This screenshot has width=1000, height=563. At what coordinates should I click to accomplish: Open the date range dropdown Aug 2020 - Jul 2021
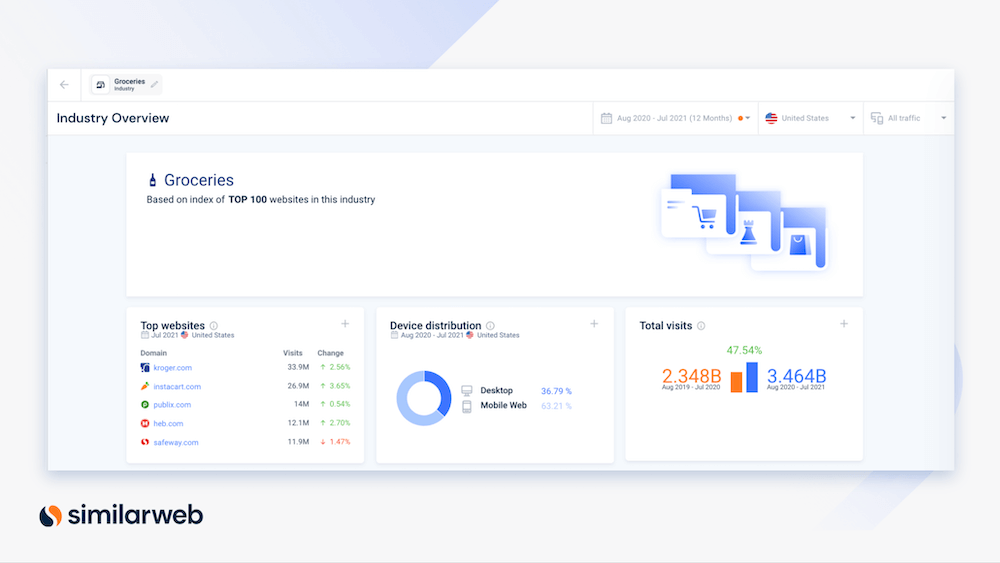tap(675, 118)
